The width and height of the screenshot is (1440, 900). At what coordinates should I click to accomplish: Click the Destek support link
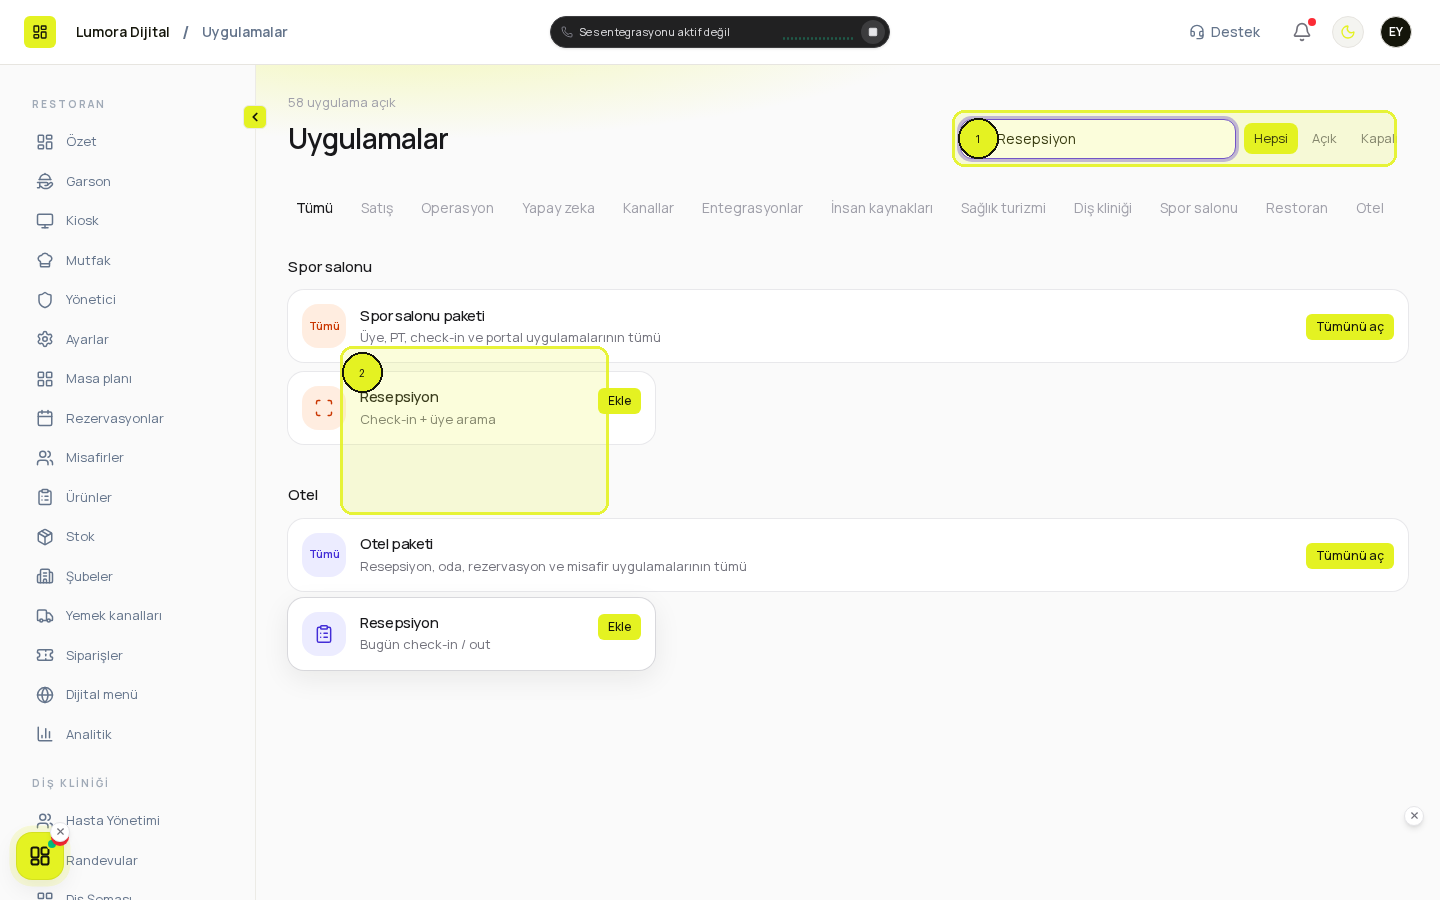tap(1225, 32)
